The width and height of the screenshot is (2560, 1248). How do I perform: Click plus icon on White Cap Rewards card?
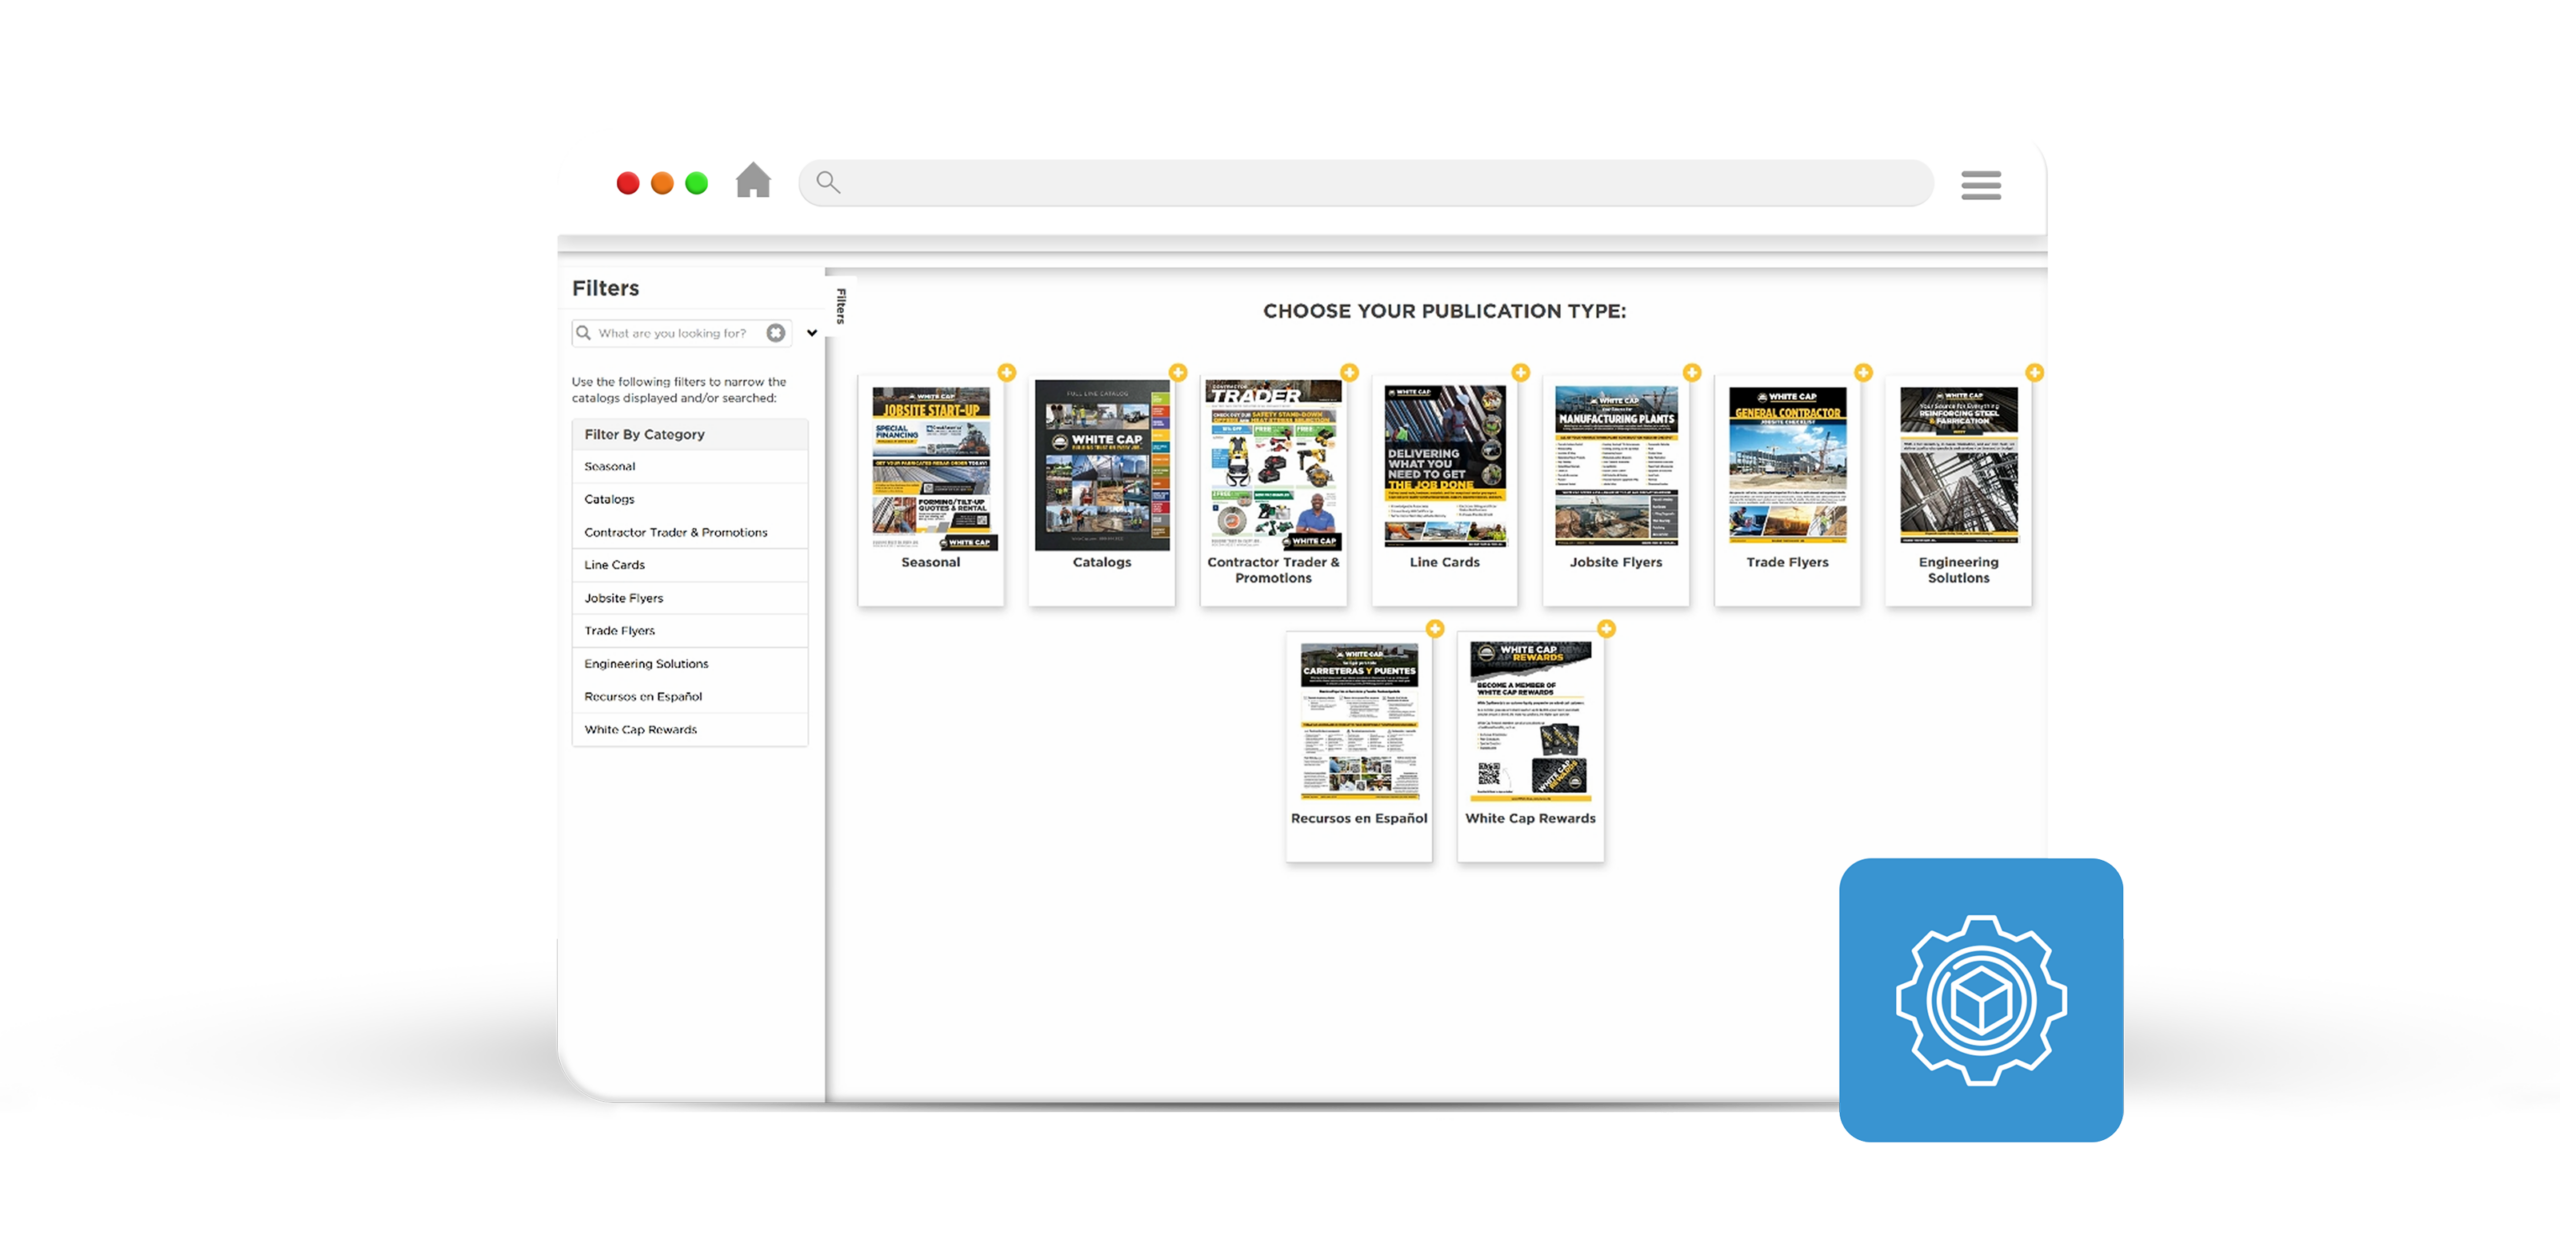(1606, 628)
